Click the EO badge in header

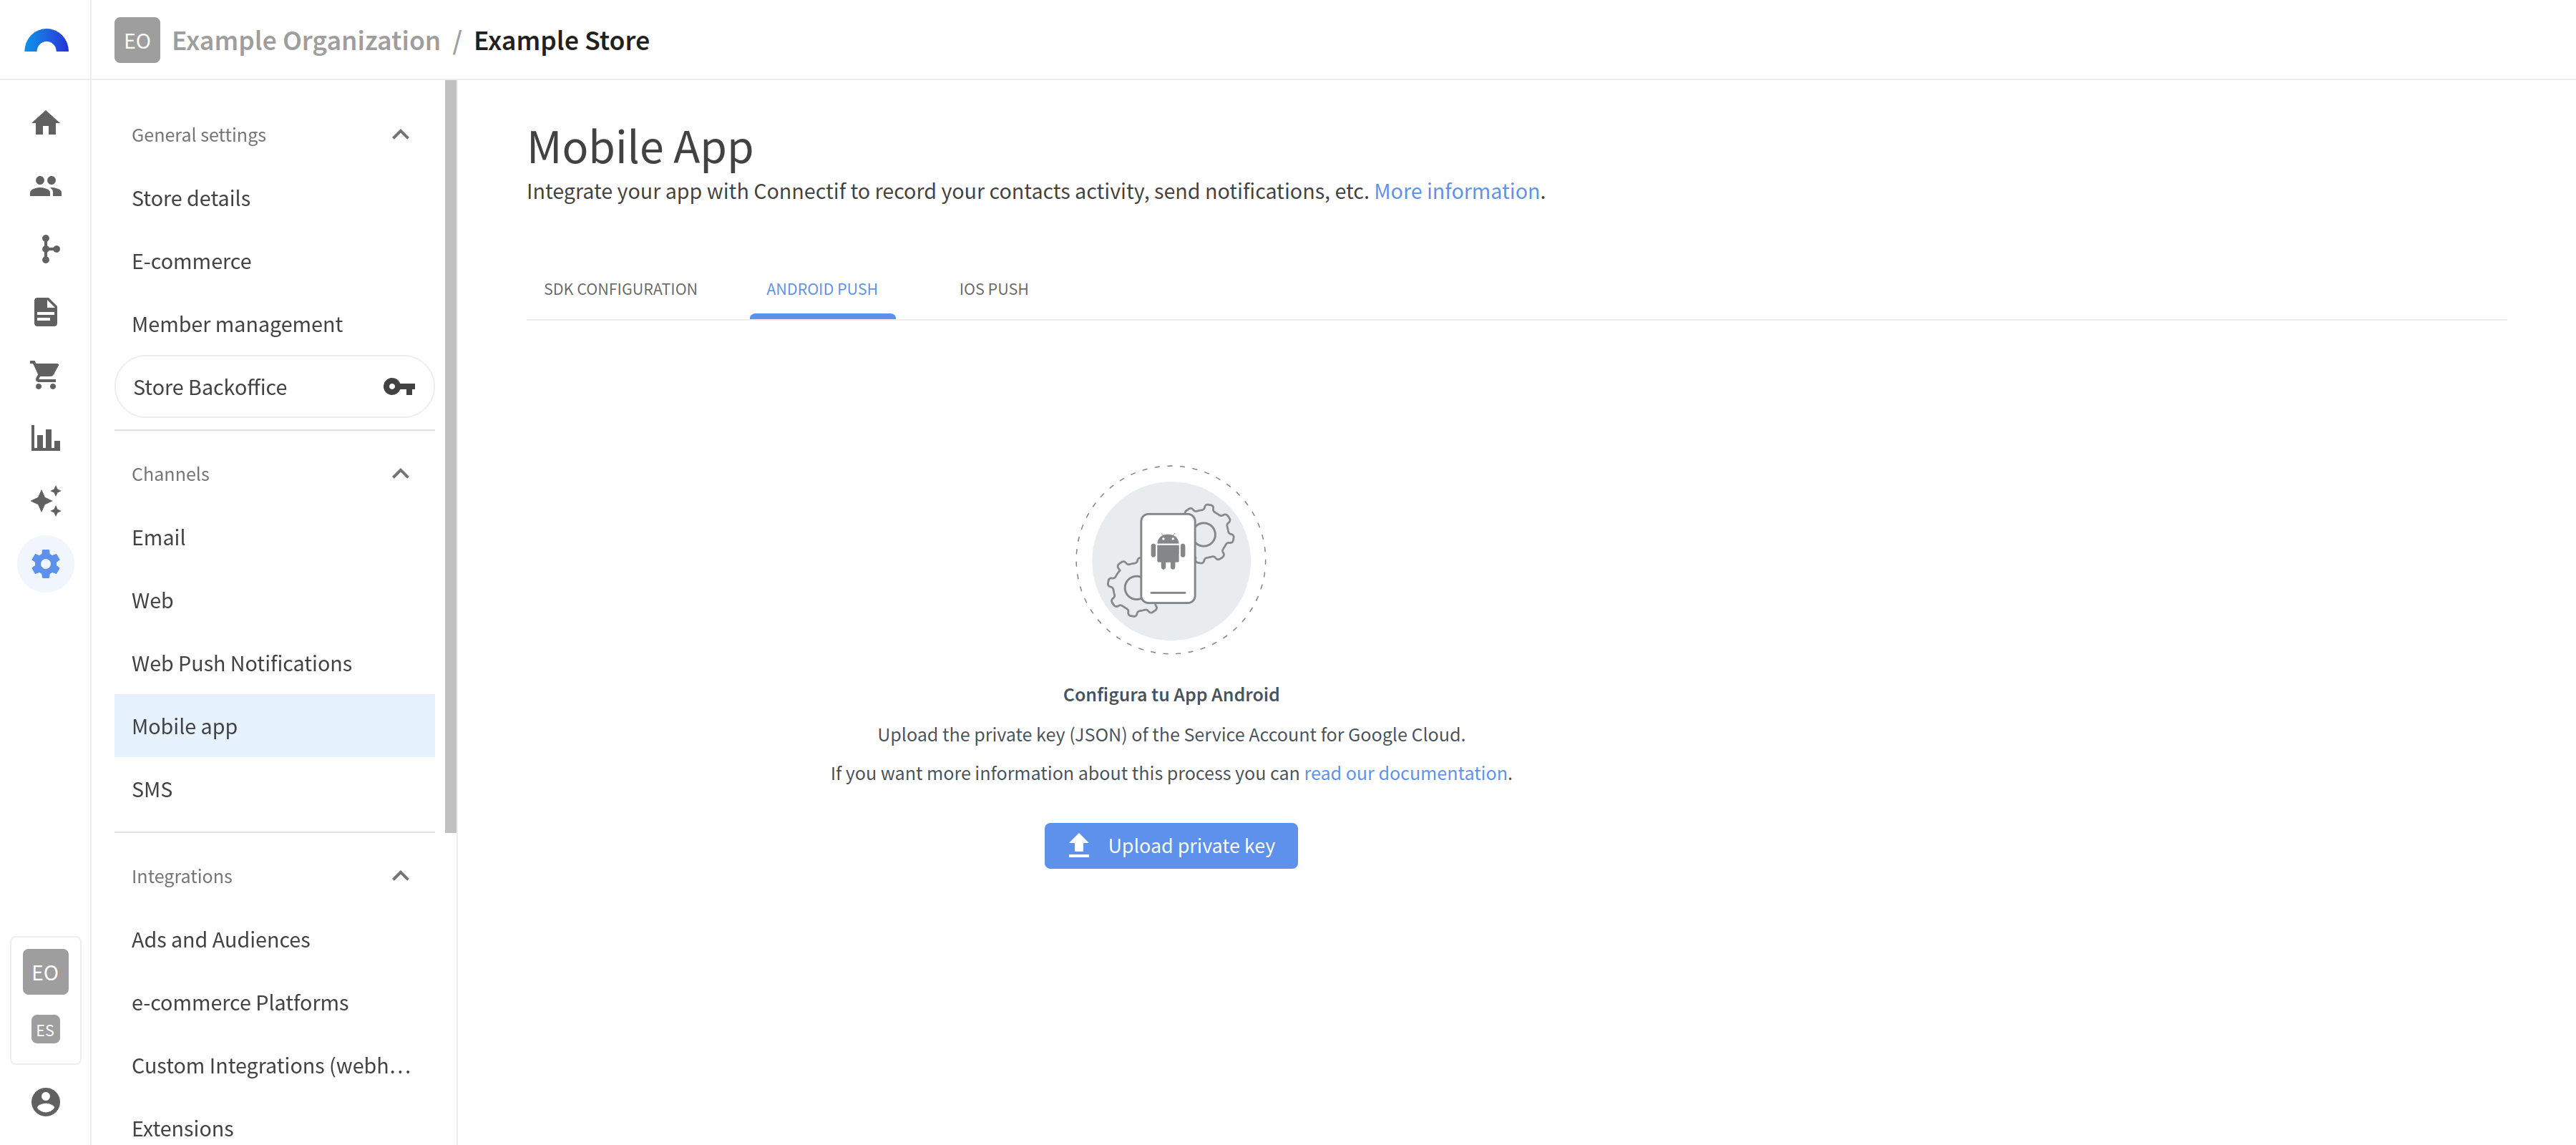pos(137,41)
